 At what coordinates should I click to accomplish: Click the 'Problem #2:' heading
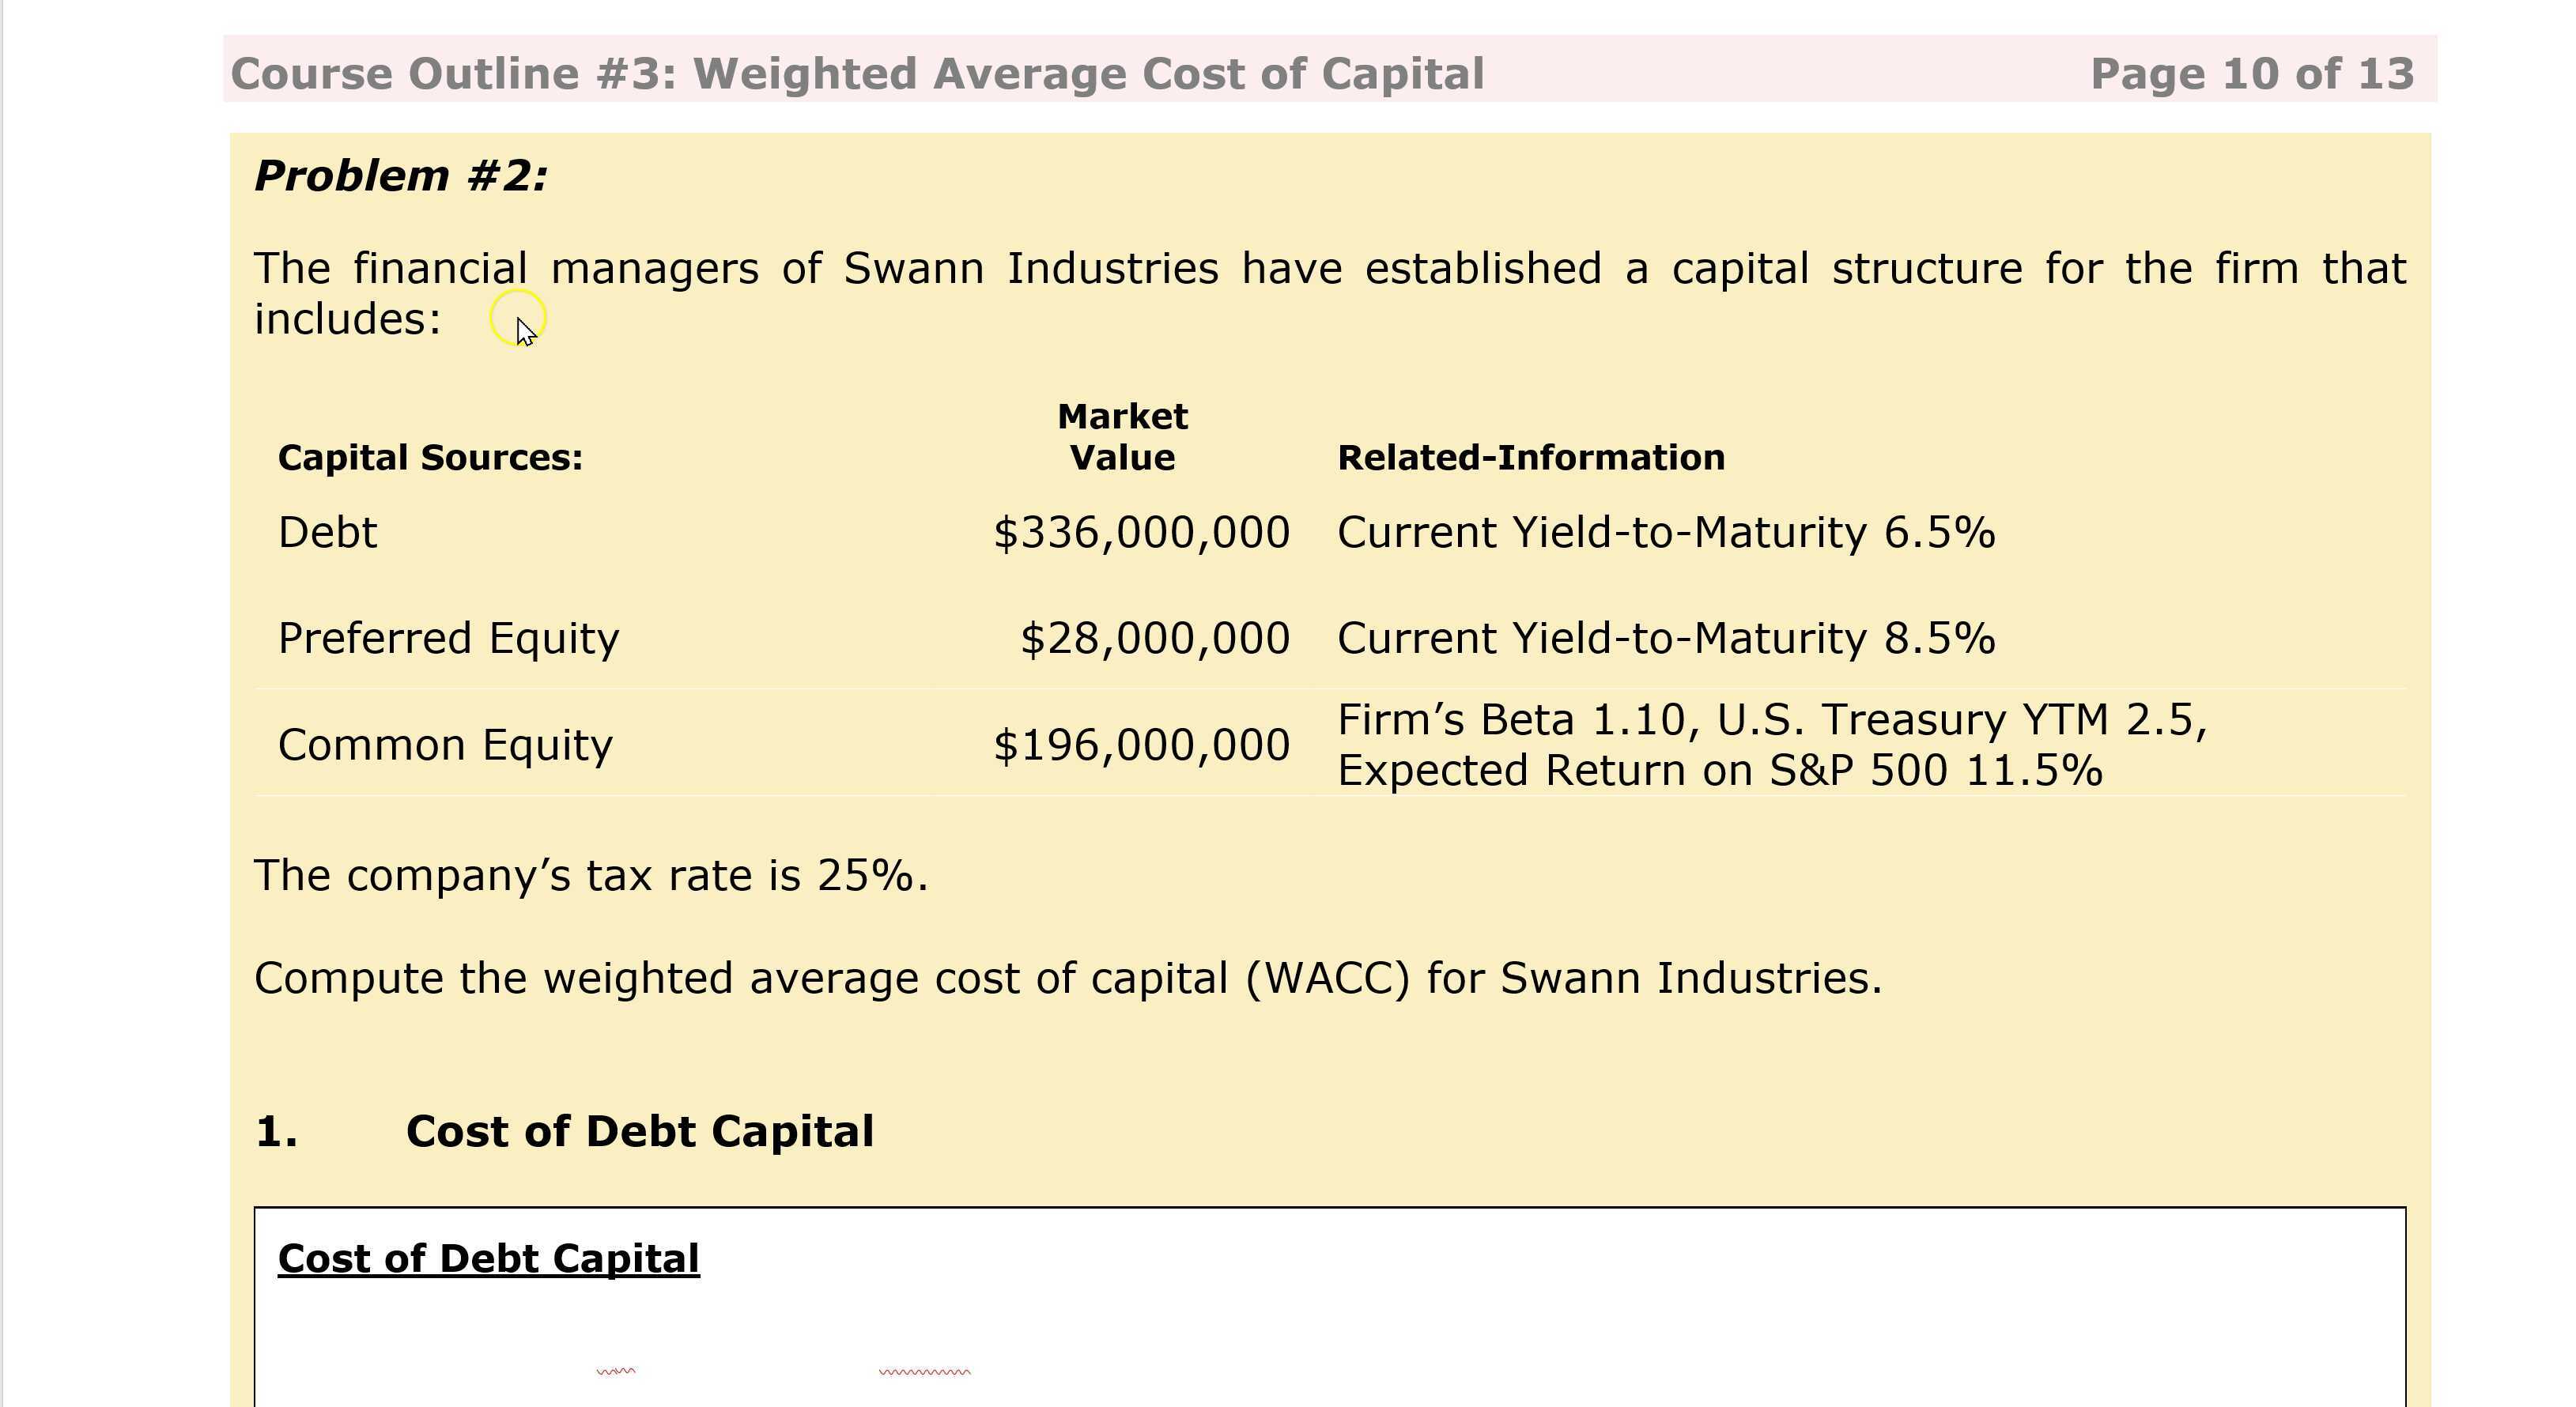click(401, 176)
